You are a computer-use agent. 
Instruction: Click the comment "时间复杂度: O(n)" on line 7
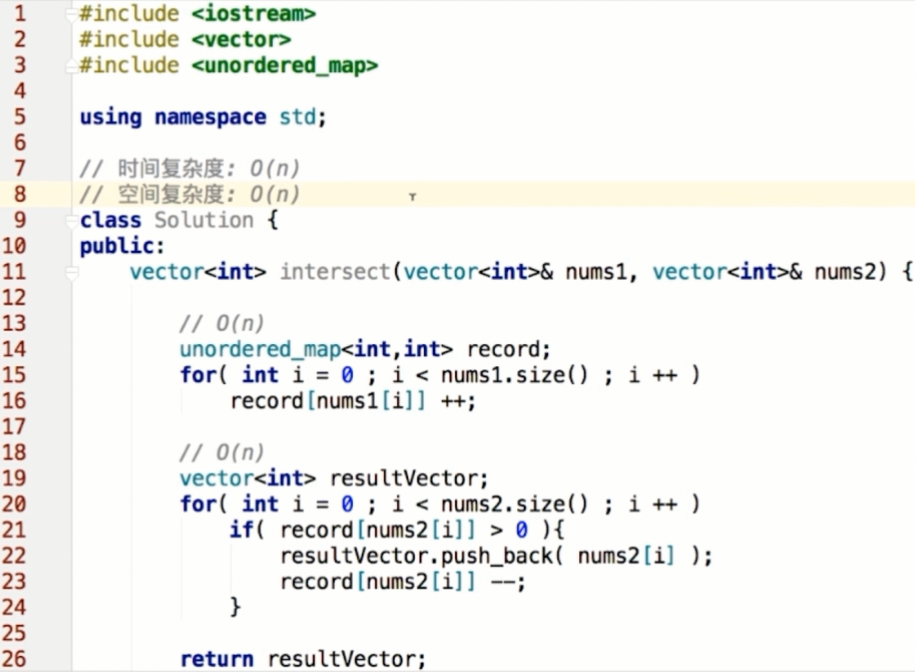pos(208,169)
